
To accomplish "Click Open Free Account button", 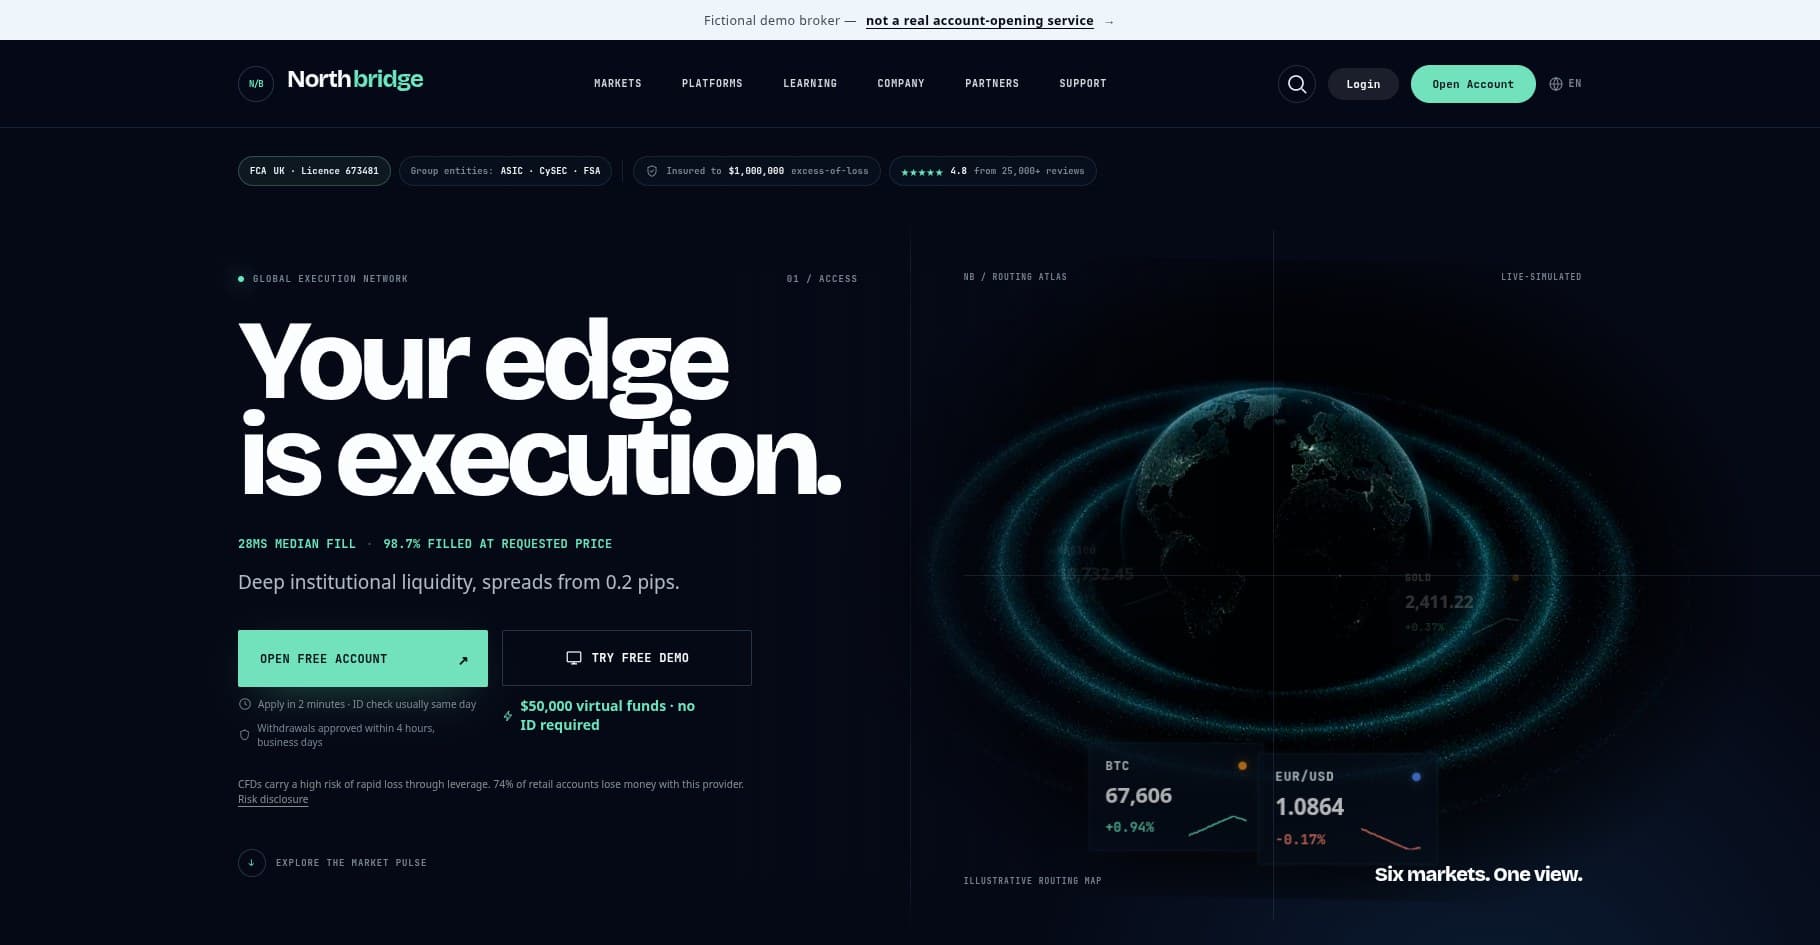I will click(x=363, y=658).
